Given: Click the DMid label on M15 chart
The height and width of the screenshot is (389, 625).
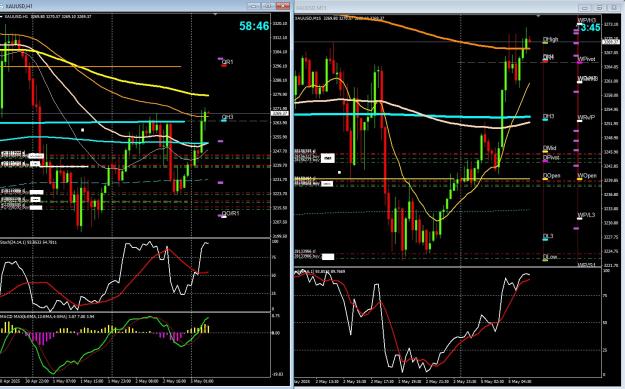Looking at the screenshot, I should [549, 148].
